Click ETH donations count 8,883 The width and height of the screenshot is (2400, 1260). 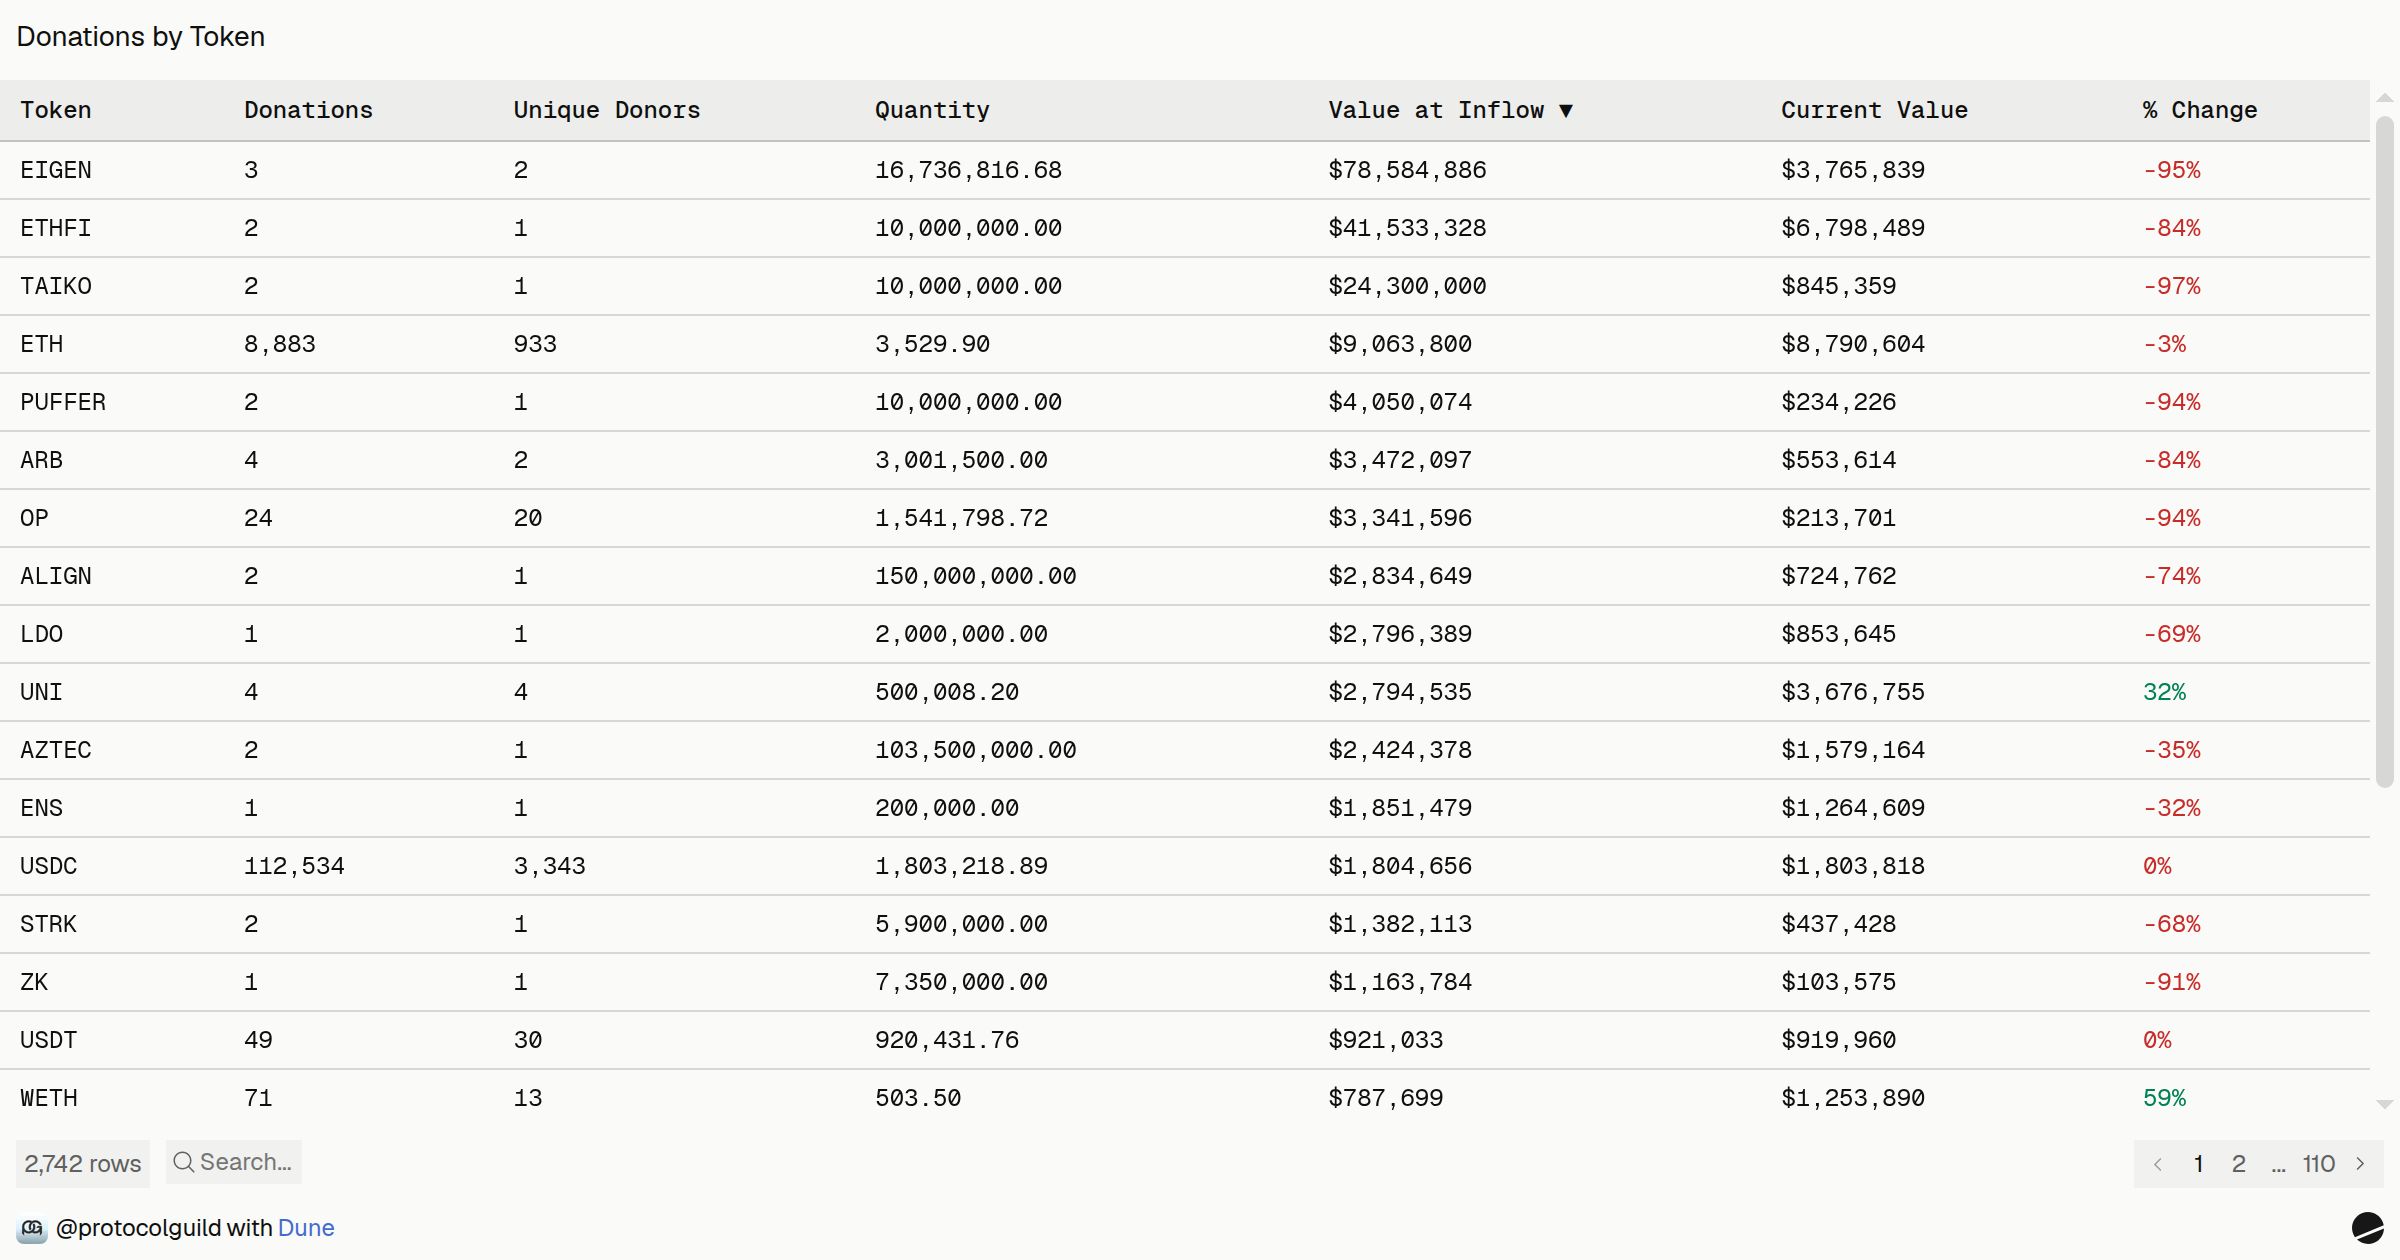tap(280, 344)
